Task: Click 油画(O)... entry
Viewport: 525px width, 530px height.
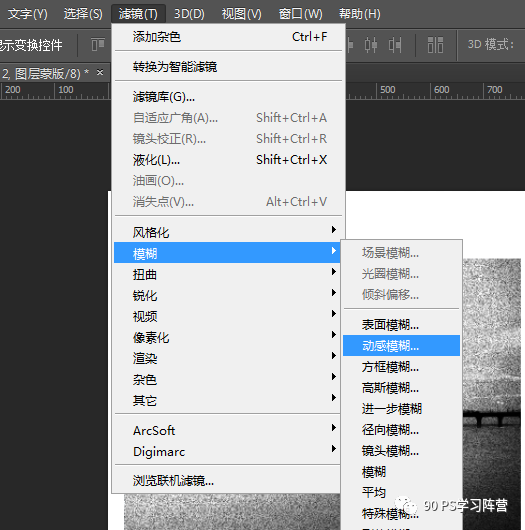Action: click(228, 180)
